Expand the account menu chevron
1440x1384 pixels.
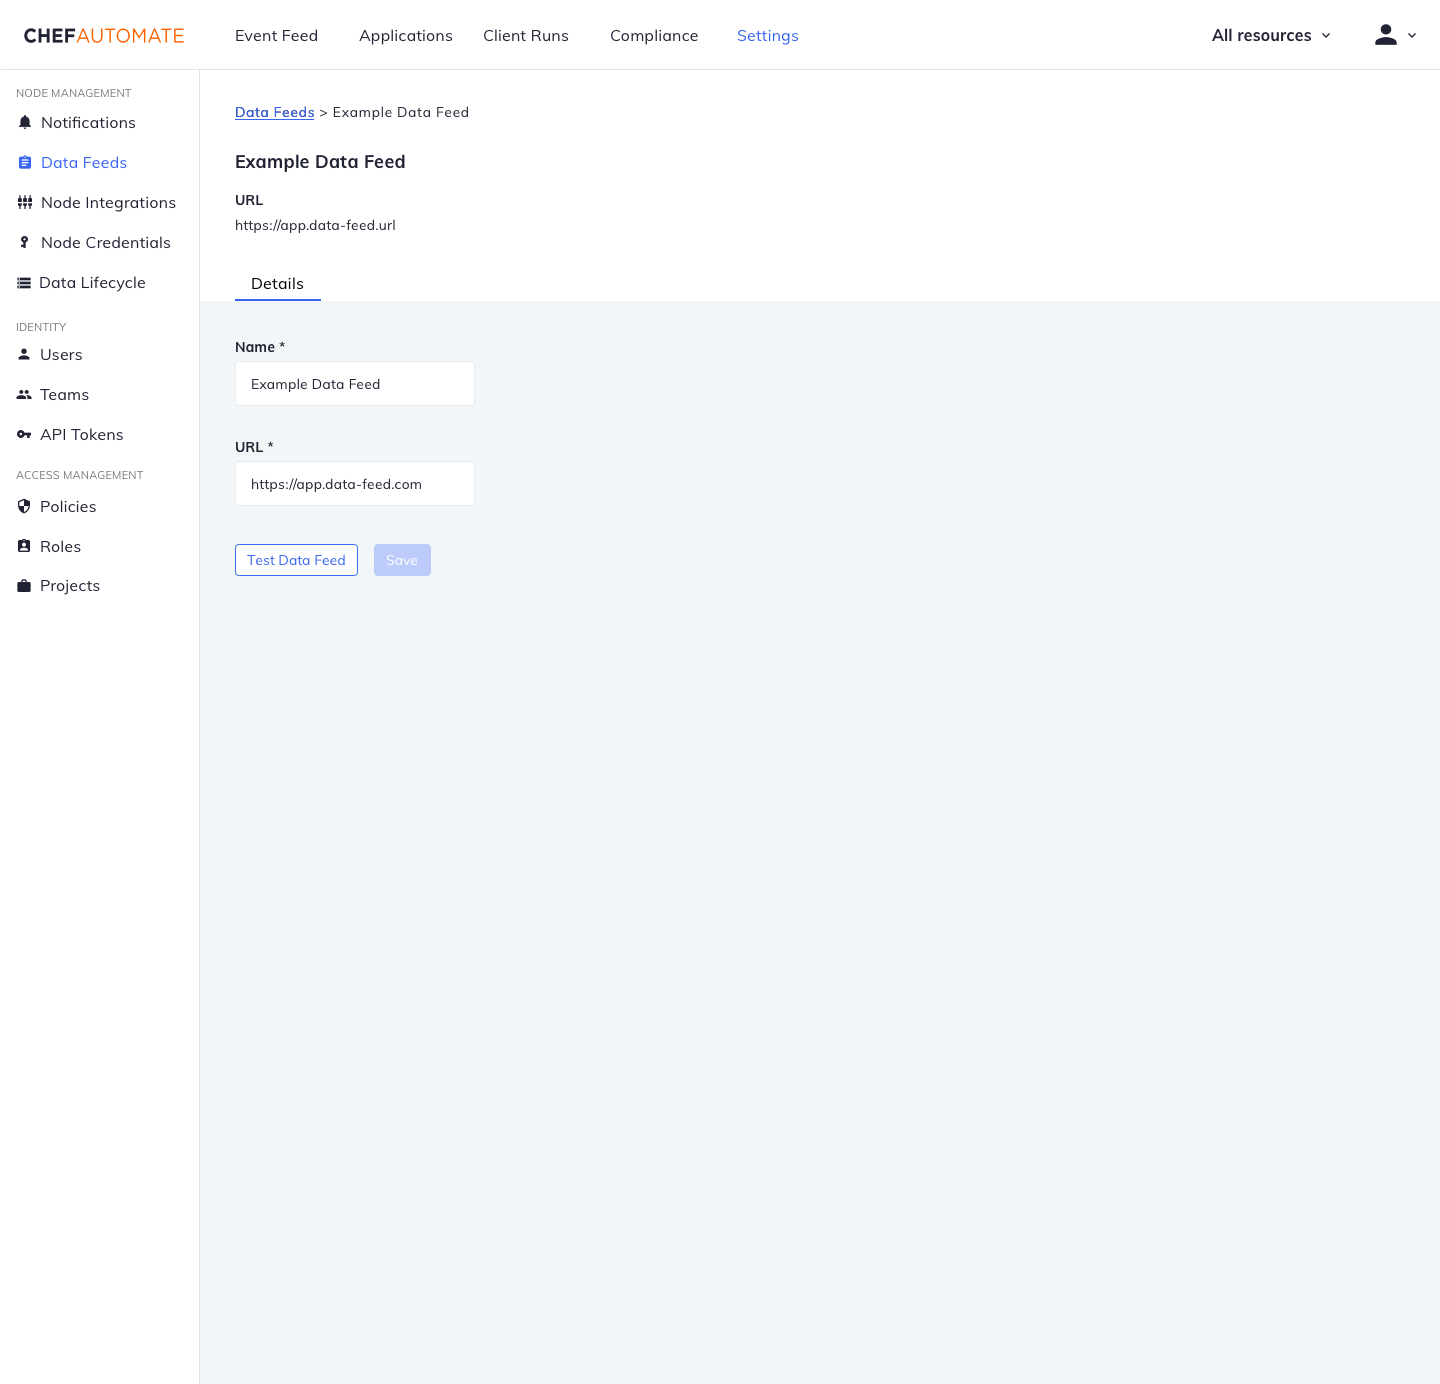click(1411, 36)
